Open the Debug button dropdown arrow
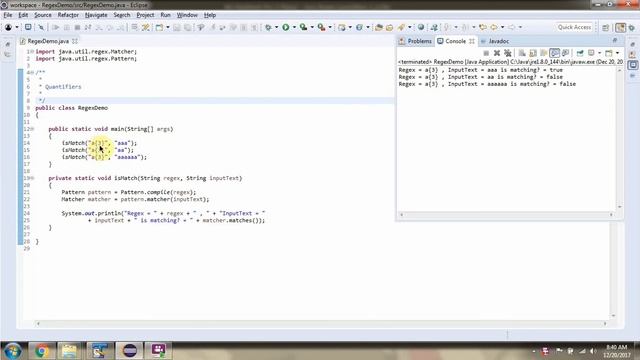This screenshot has width=640, height=360. [x=276, y=27]
